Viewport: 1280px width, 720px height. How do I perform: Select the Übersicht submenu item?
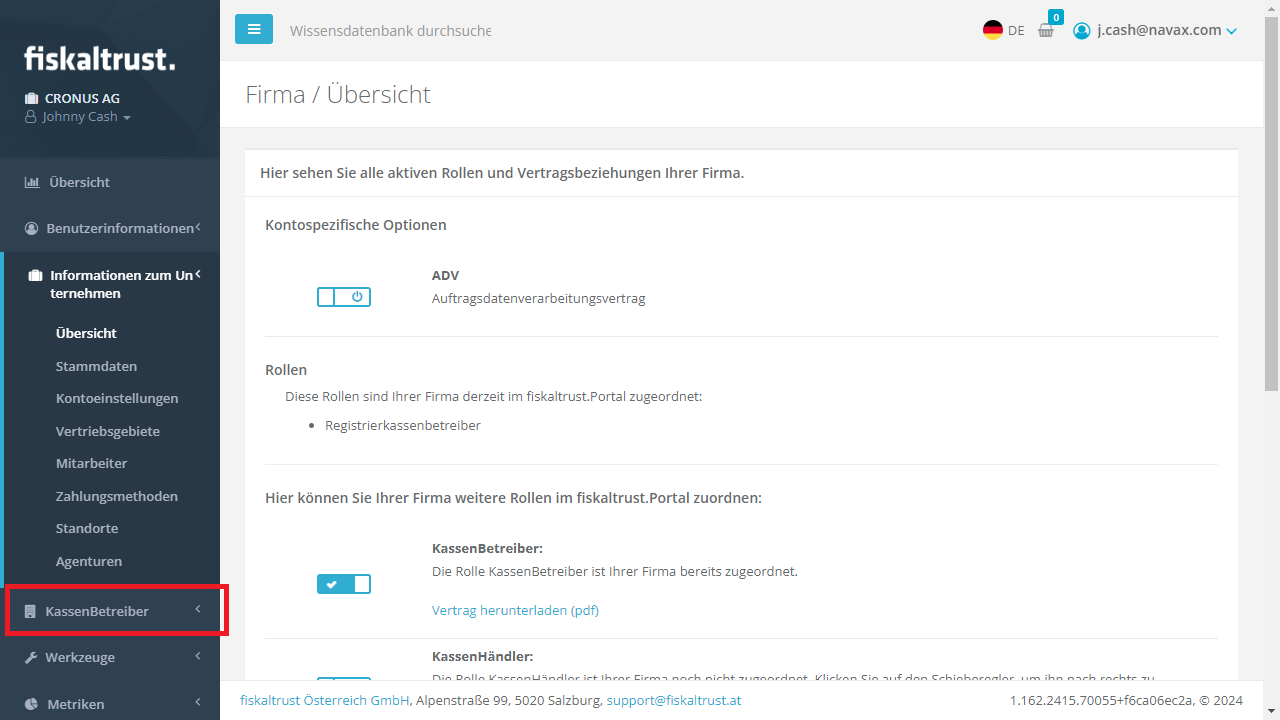click(86, 334)
